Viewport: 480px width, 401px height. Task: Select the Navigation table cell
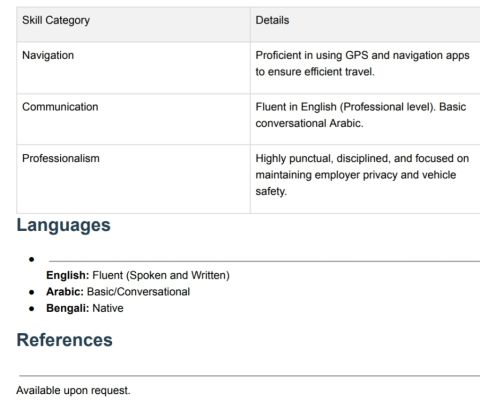coord(133,68)
